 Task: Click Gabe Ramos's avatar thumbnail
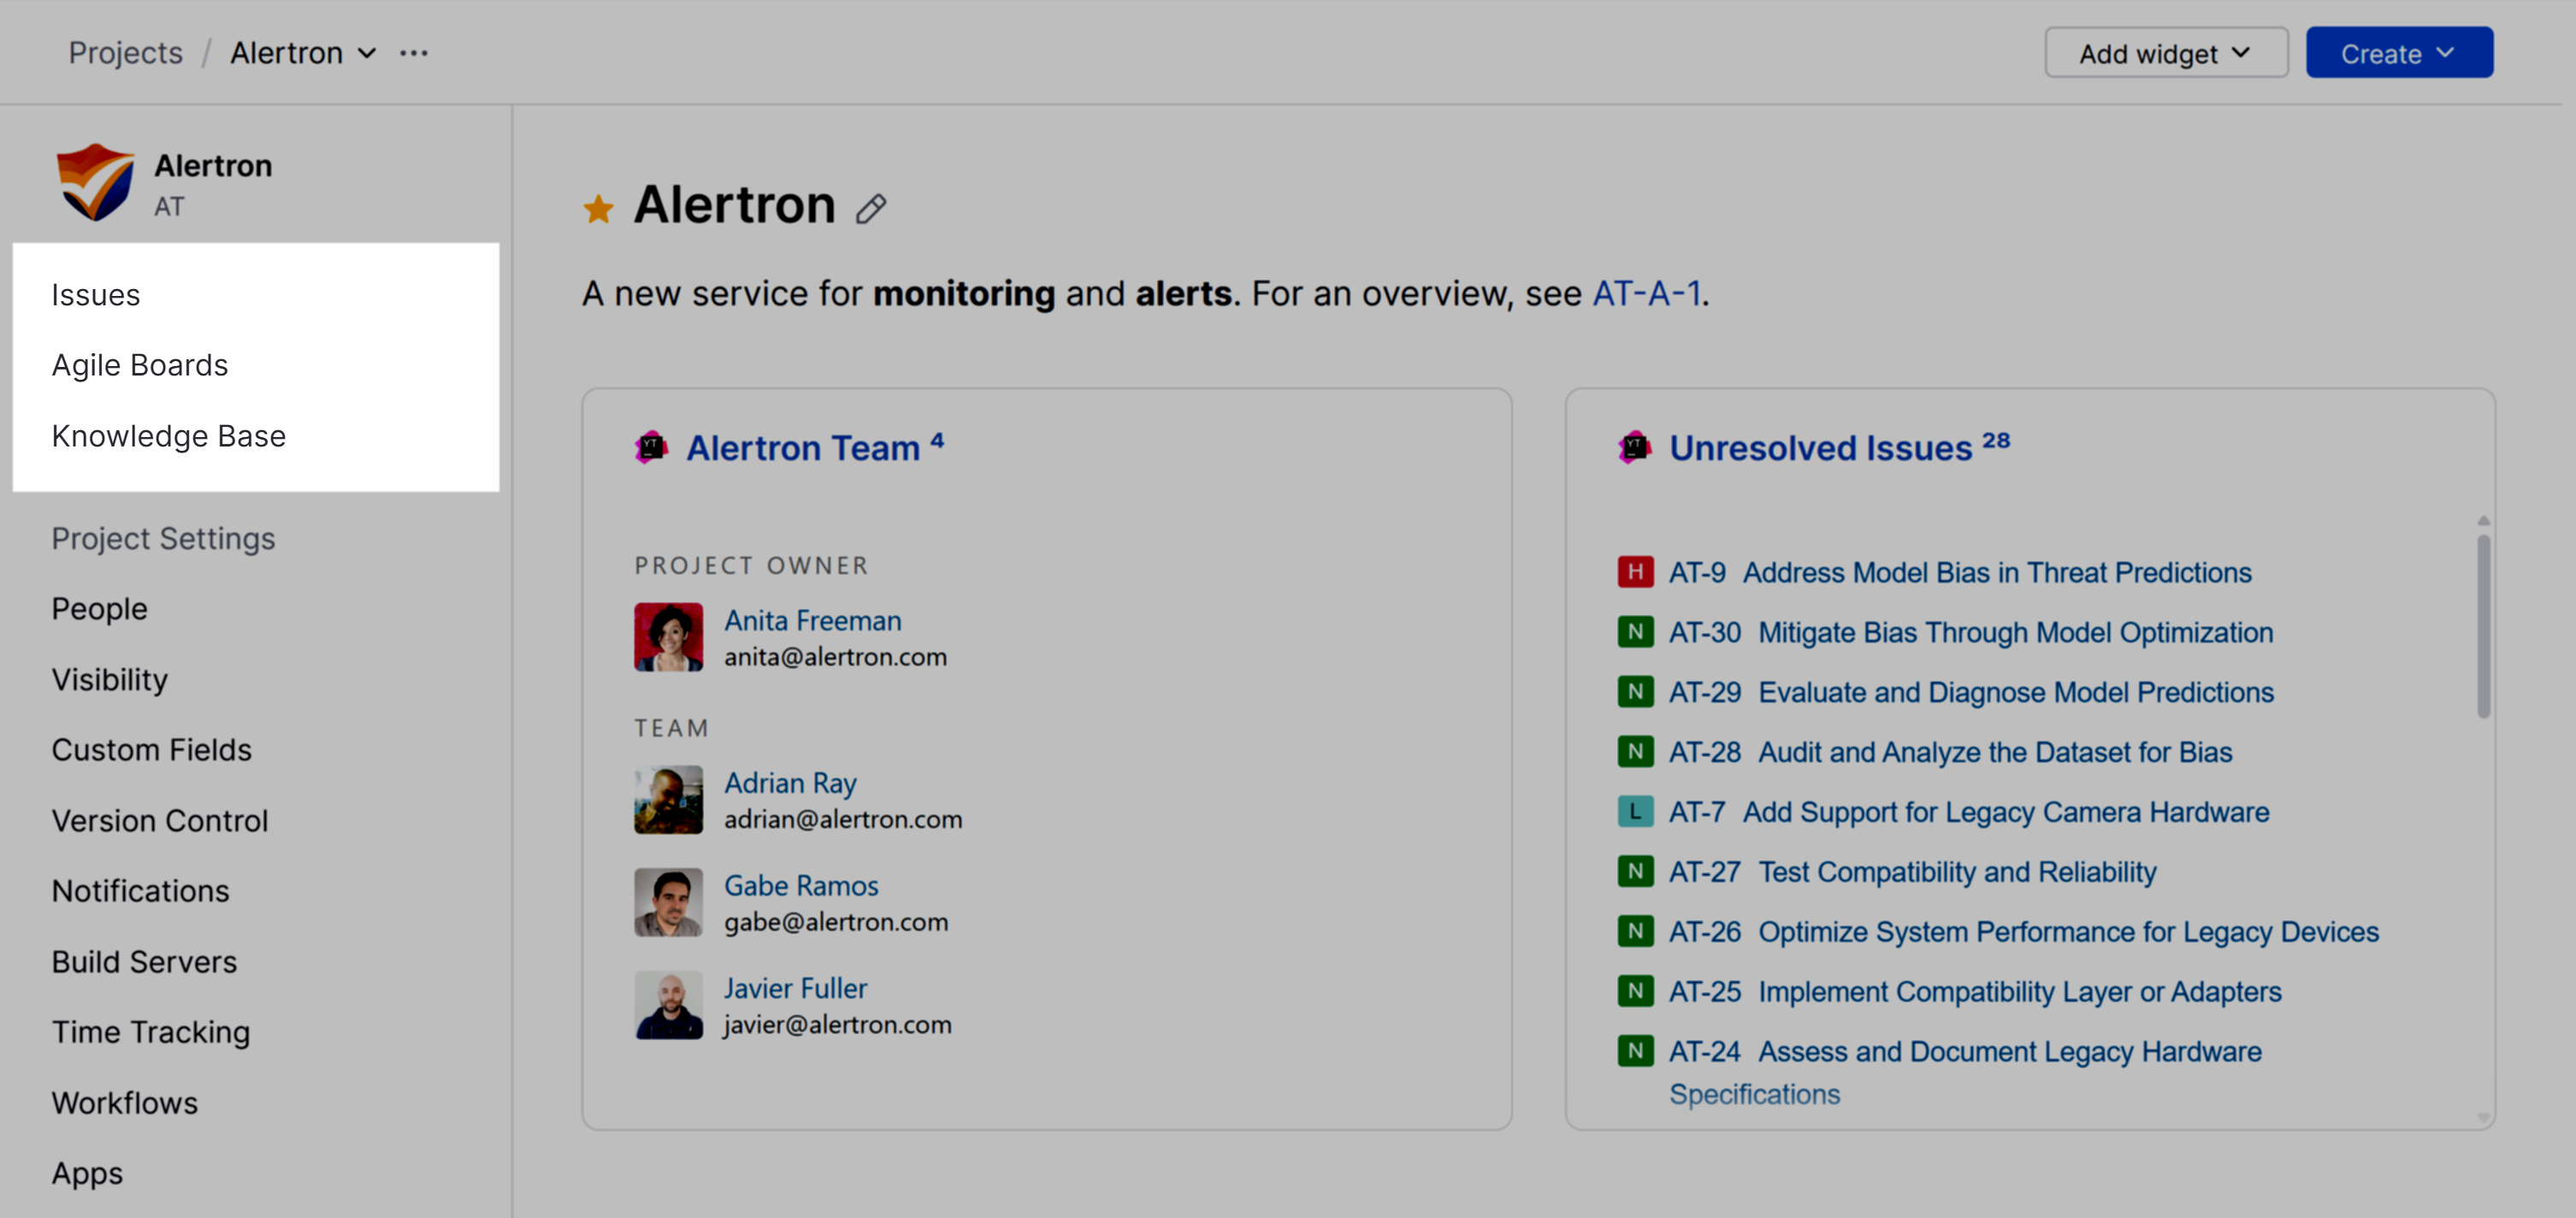[x=668, y=902]
